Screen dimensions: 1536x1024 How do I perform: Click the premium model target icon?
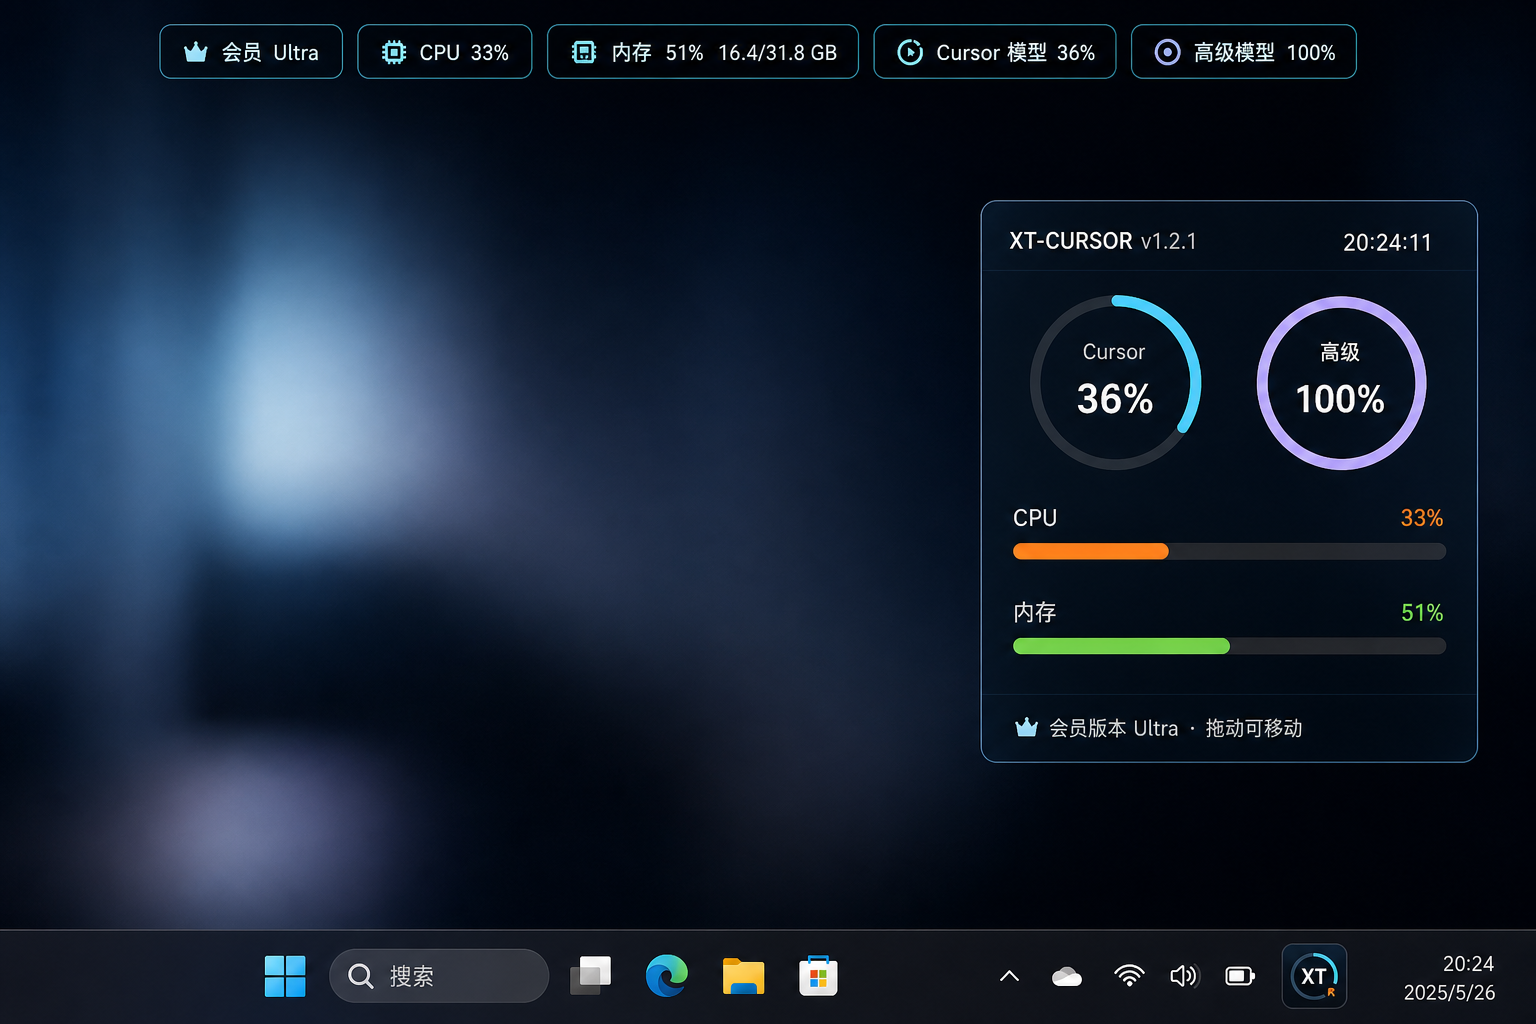point(1167,52)
